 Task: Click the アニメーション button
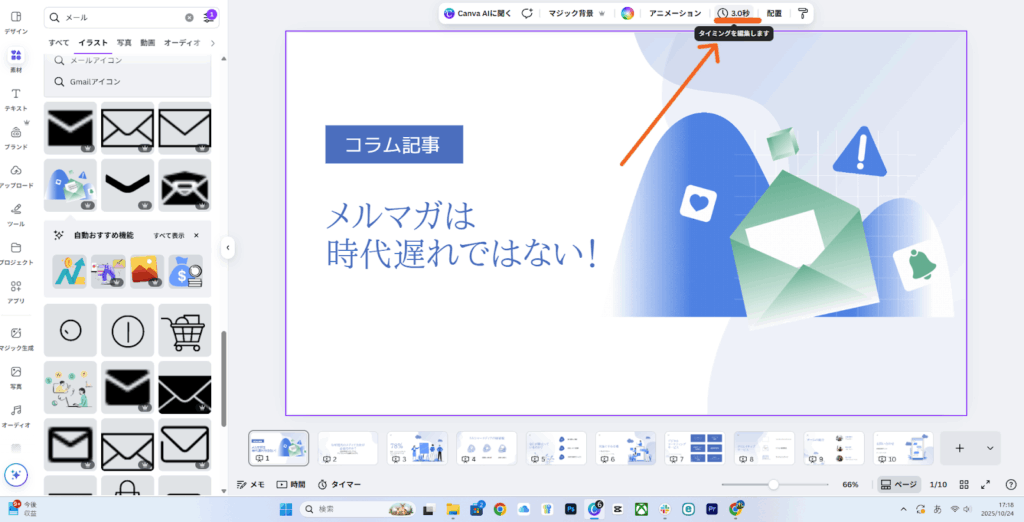(x=675, y=13)
